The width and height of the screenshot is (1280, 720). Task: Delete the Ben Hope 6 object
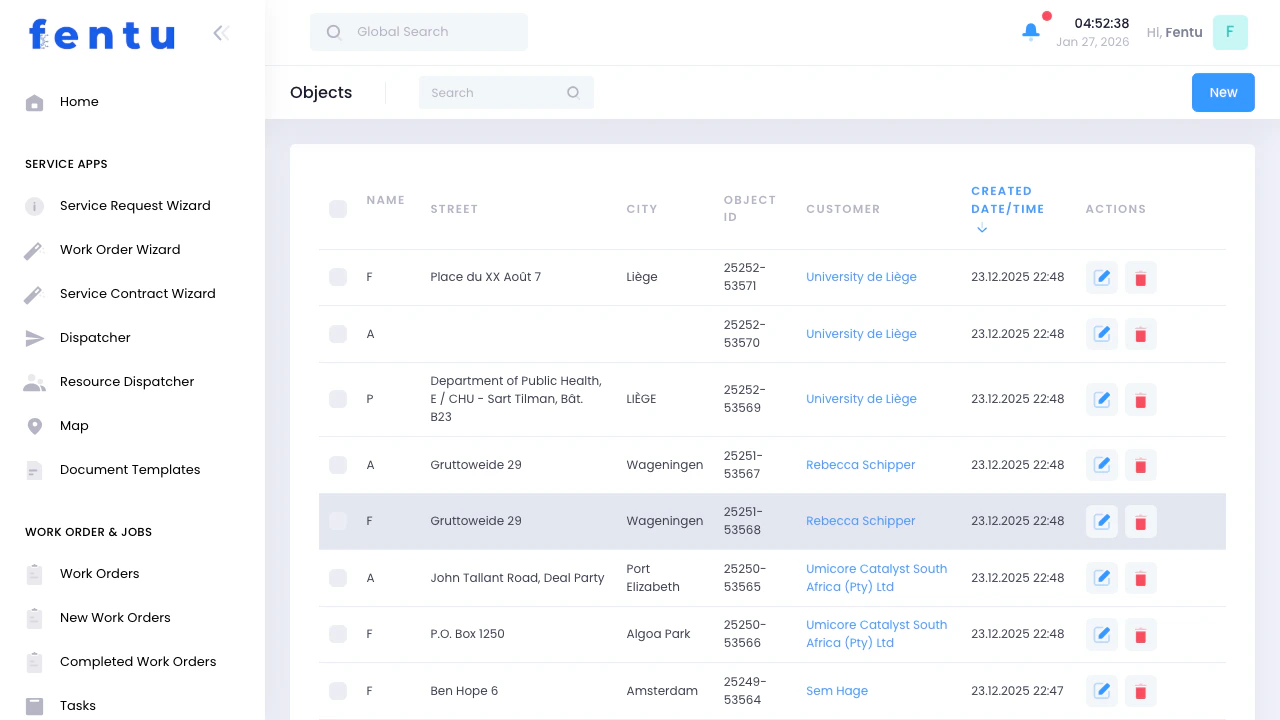pos(1141,691)
